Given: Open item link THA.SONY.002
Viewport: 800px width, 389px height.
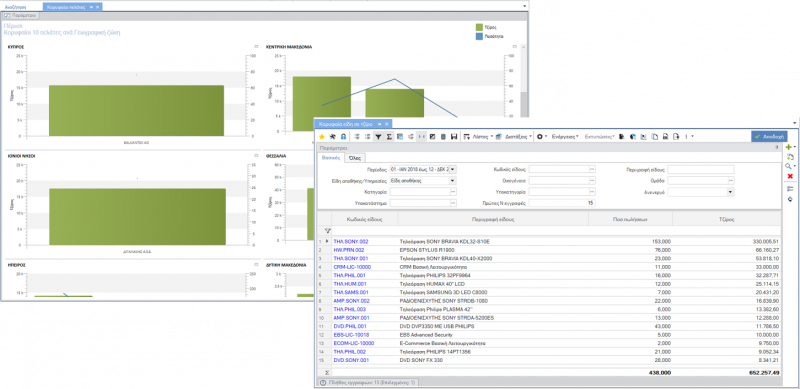Looking at the screenshot, I should click(x=351, y=241).
